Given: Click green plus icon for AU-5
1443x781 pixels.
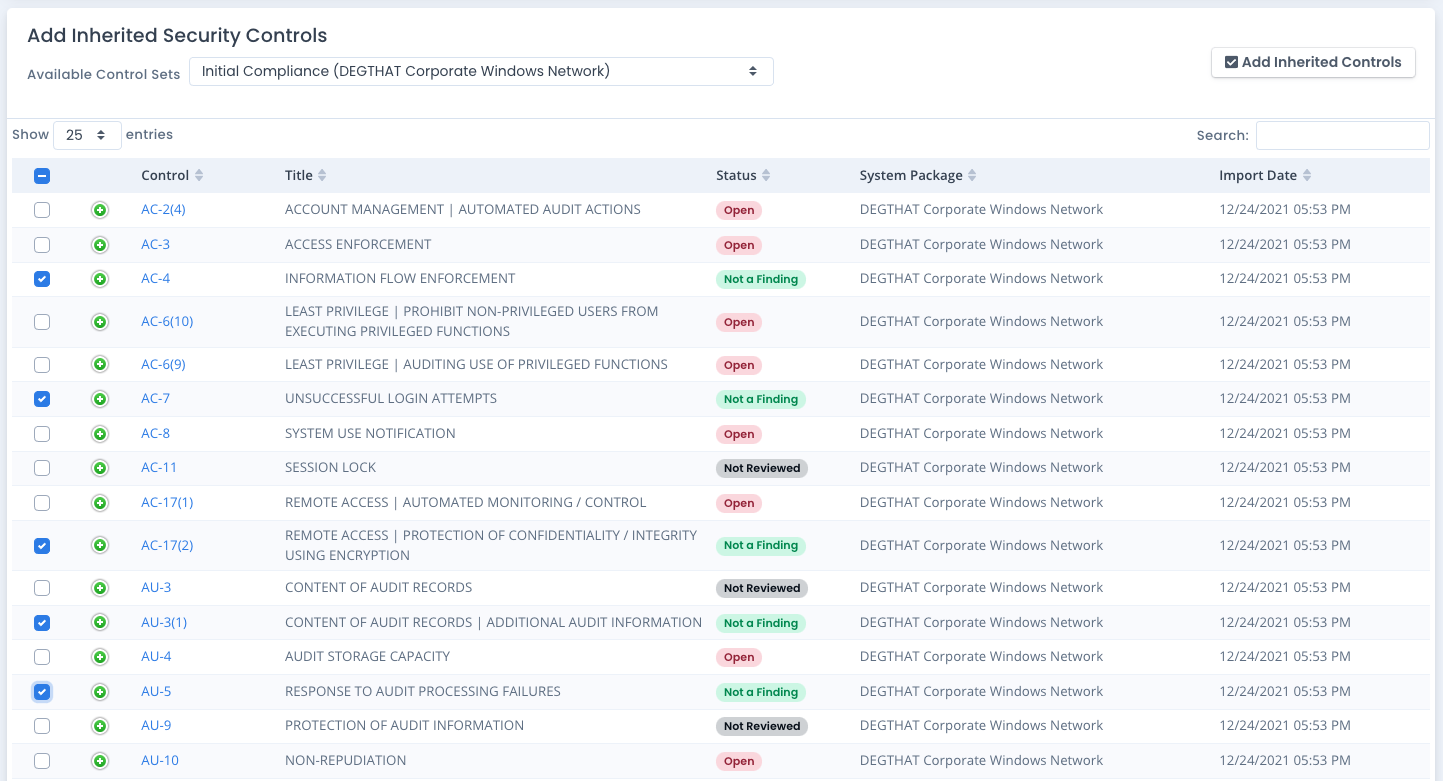Looking at the screenshot, I should point(100,692).
